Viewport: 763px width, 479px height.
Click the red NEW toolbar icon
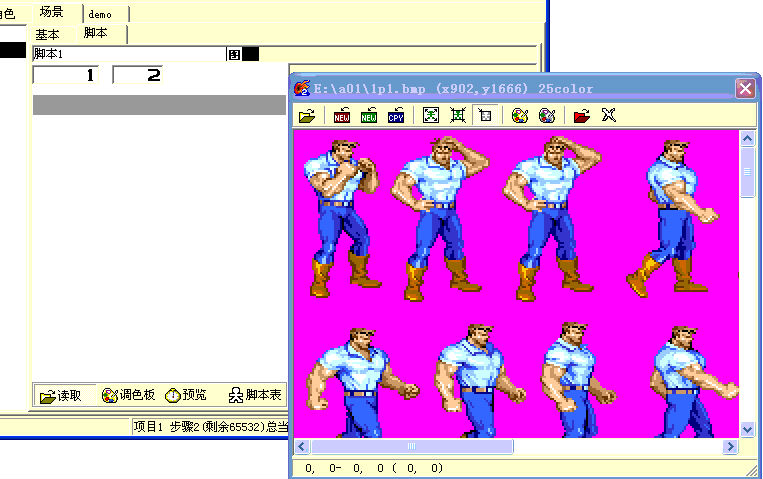[x=342, y=116]
